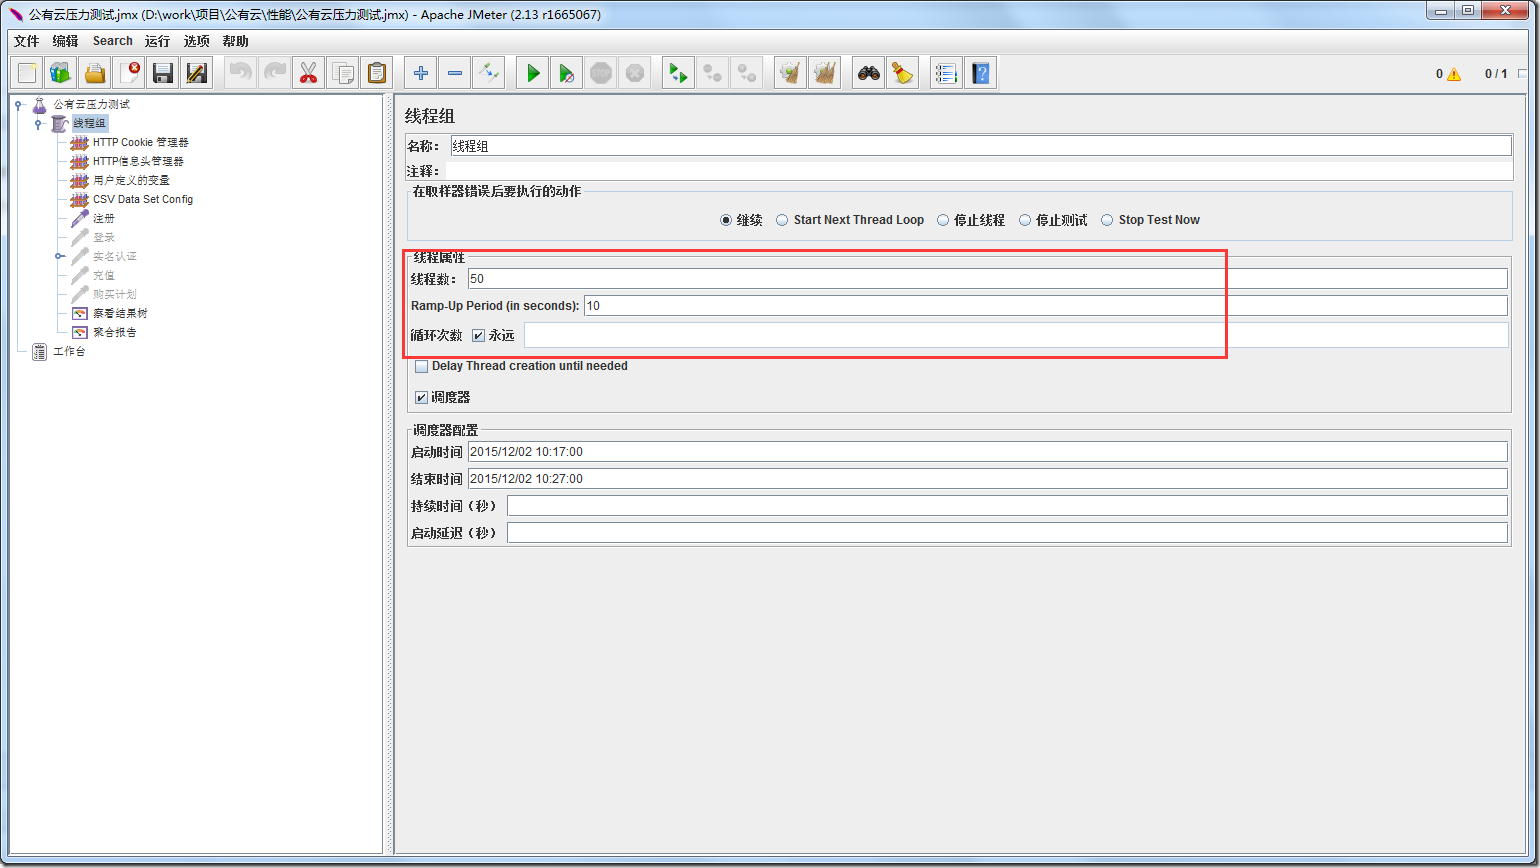
Task: Click the Remote Stop All icon
Action: 713,73
